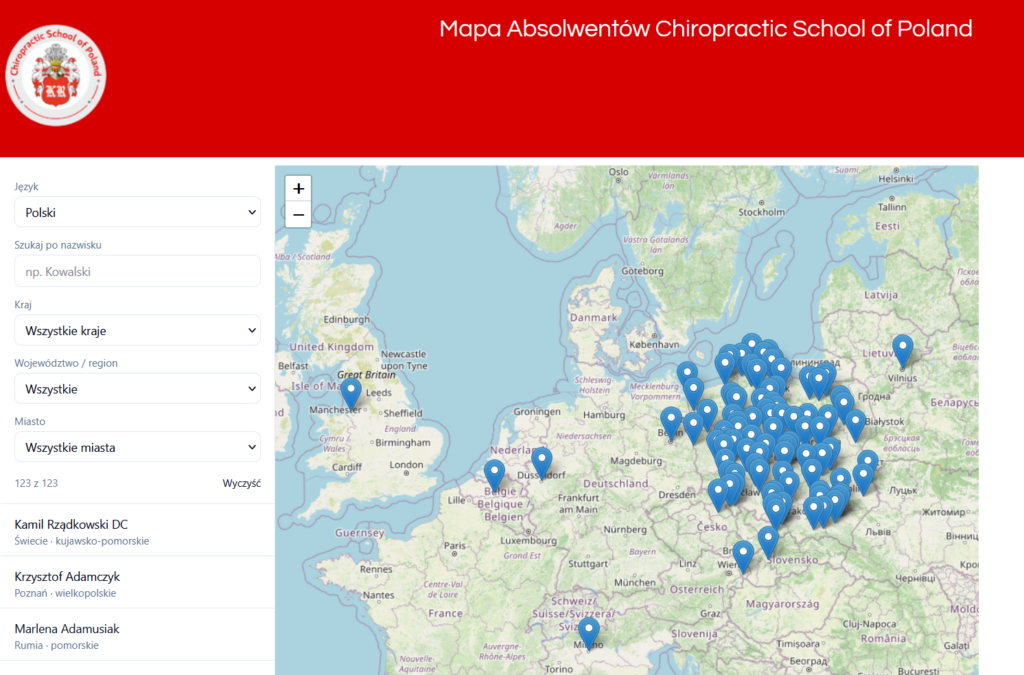Image resolution: width=1024 pixels, height=675 pixels.
Task: Click the '123 z 123' results count
Action: 36,483
